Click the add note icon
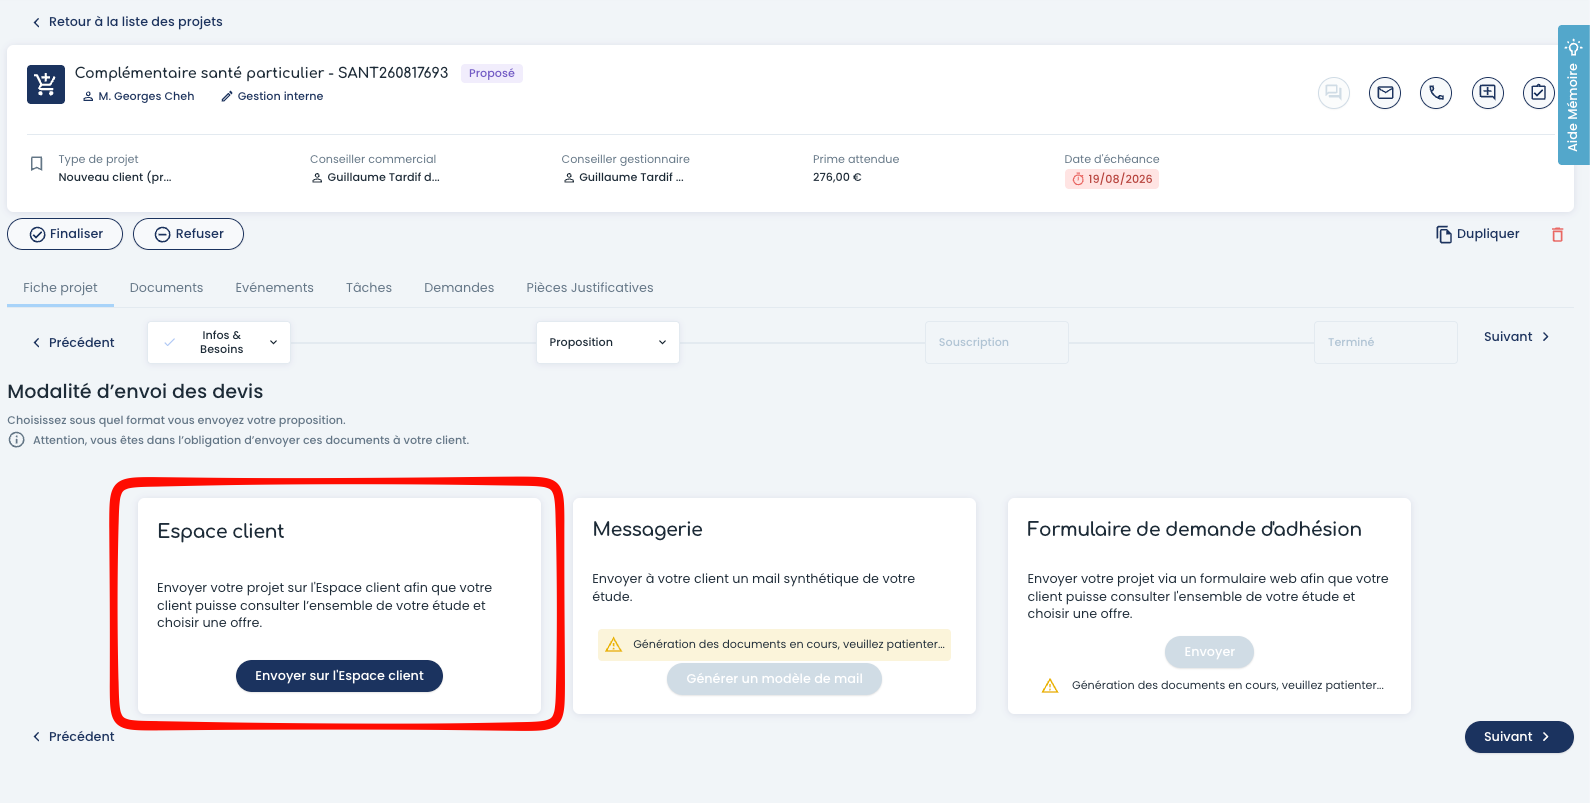1590x803 pixels. 1488,93
